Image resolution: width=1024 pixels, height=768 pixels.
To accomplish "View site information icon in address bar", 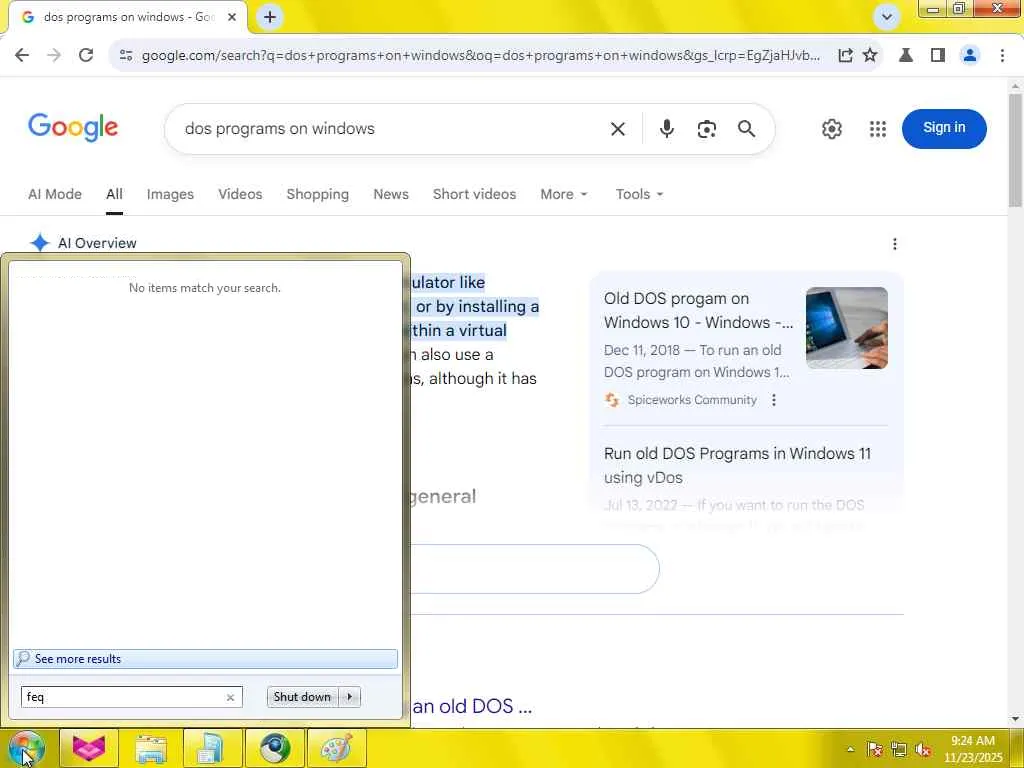I will 126,56.
